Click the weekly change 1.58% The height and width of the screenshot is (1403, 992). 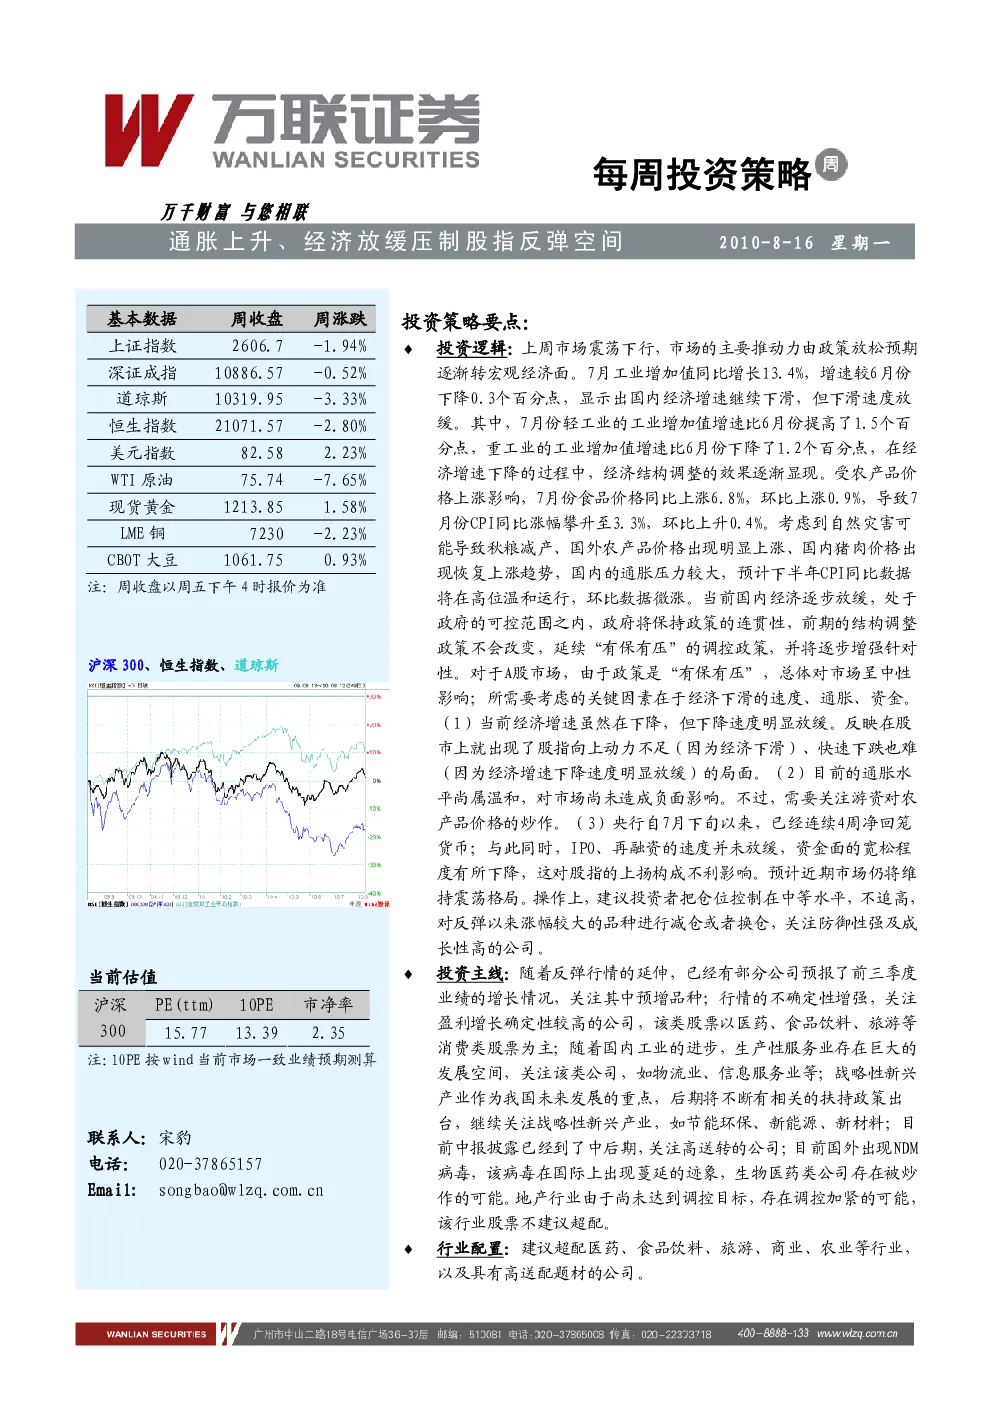coord(345,507)
